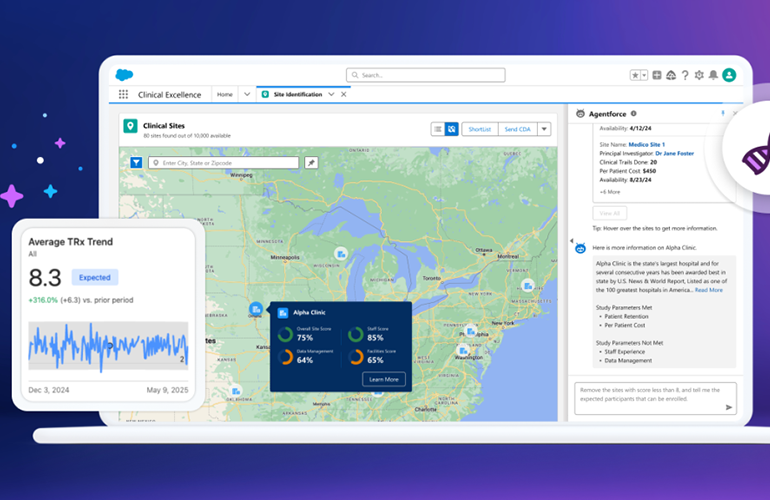Screen dimensions: 770x500
Task: Click the Overall Site Score 75% ring
Action: tap(285, 334)
